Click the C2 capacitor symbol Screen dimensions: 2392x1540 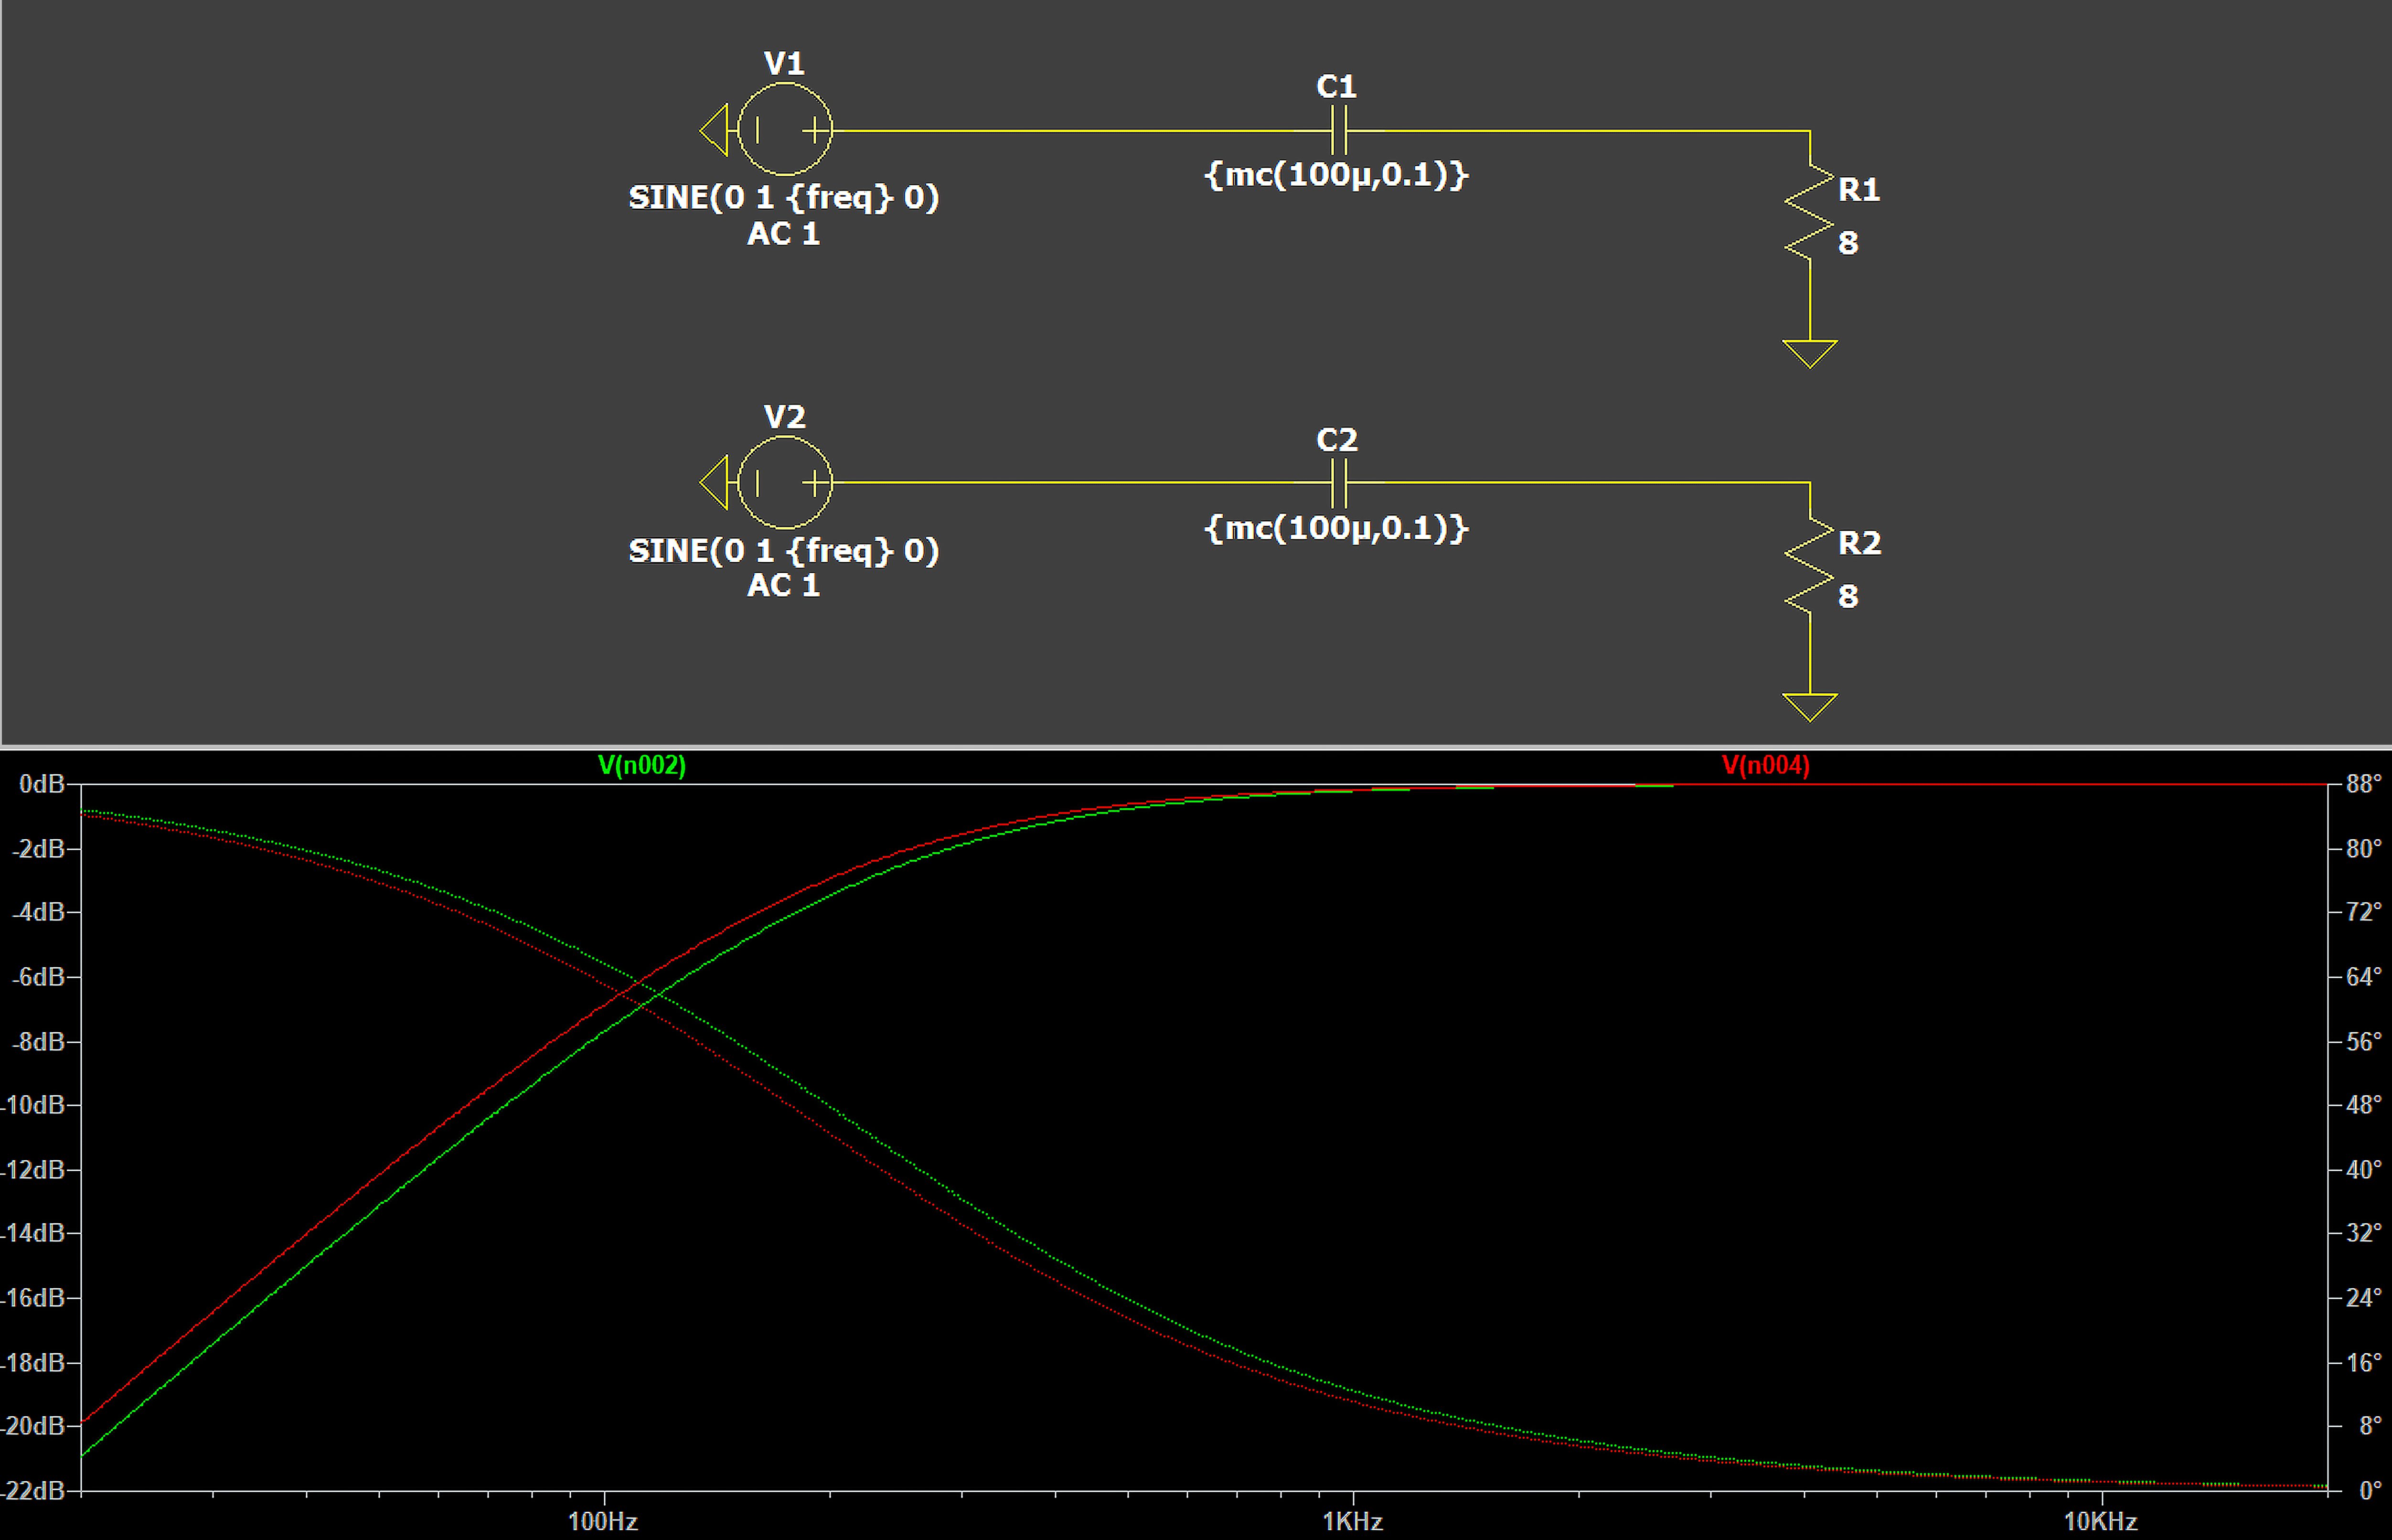point(1340,483)
